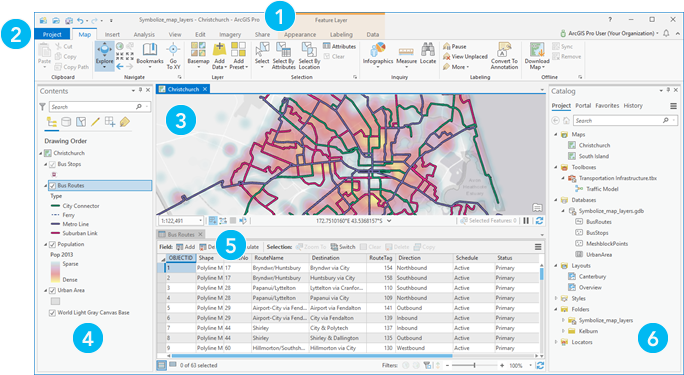
Task: Click the Population color ramp legend
Action: [55, 272]
